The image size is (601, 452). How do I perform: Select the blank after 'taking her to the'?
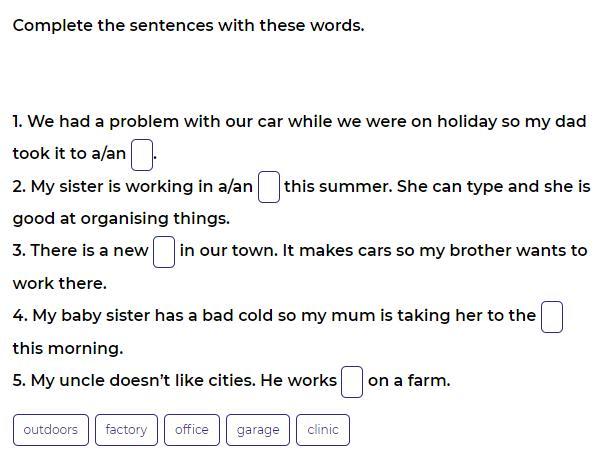point(552,317)
